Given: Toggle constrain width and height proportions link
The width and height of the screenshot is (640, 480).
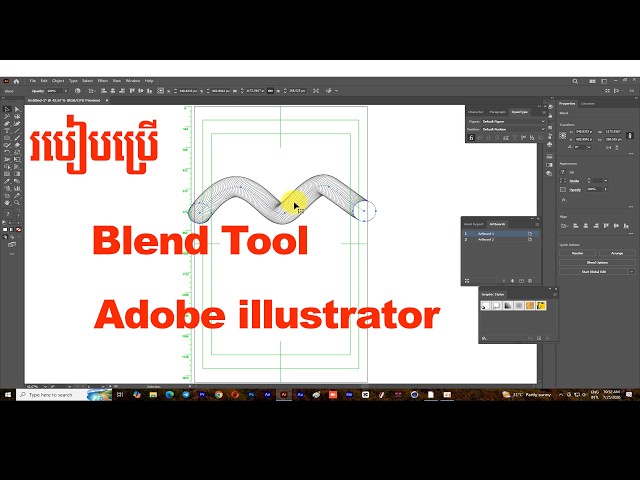Looking at the screenshot, I should point(630,136).
